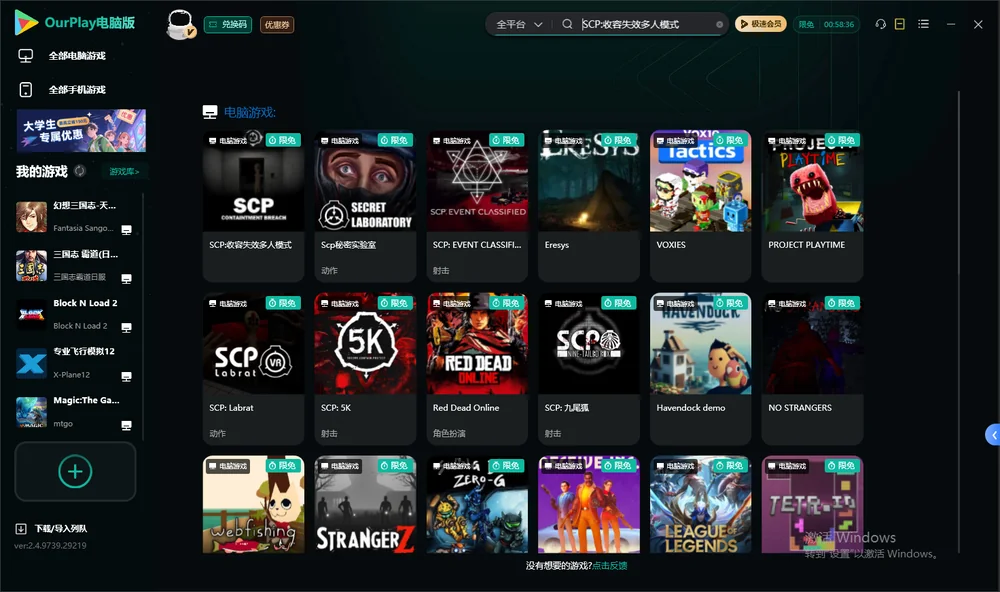Click PC icon on Magic:The Gathering row

pyautogui.click(x=126, y=426)
